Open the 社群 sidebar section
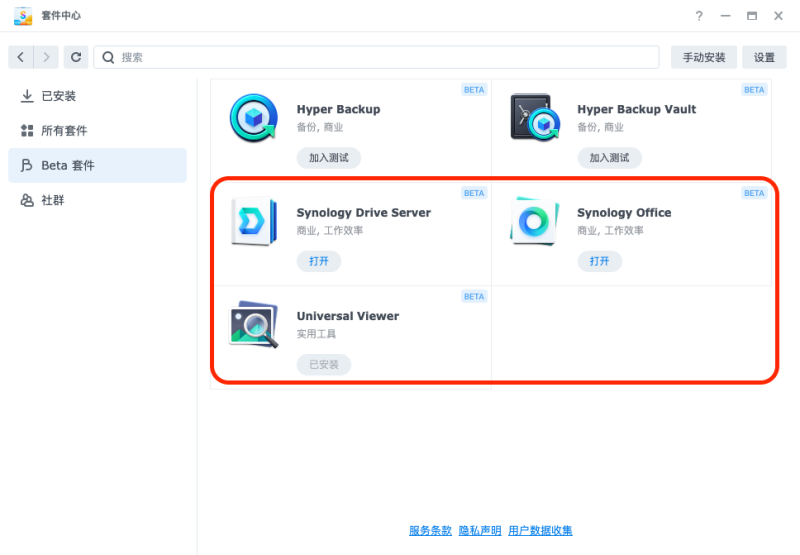Viewport: 800px width, 555px height. tap(97, 200)
